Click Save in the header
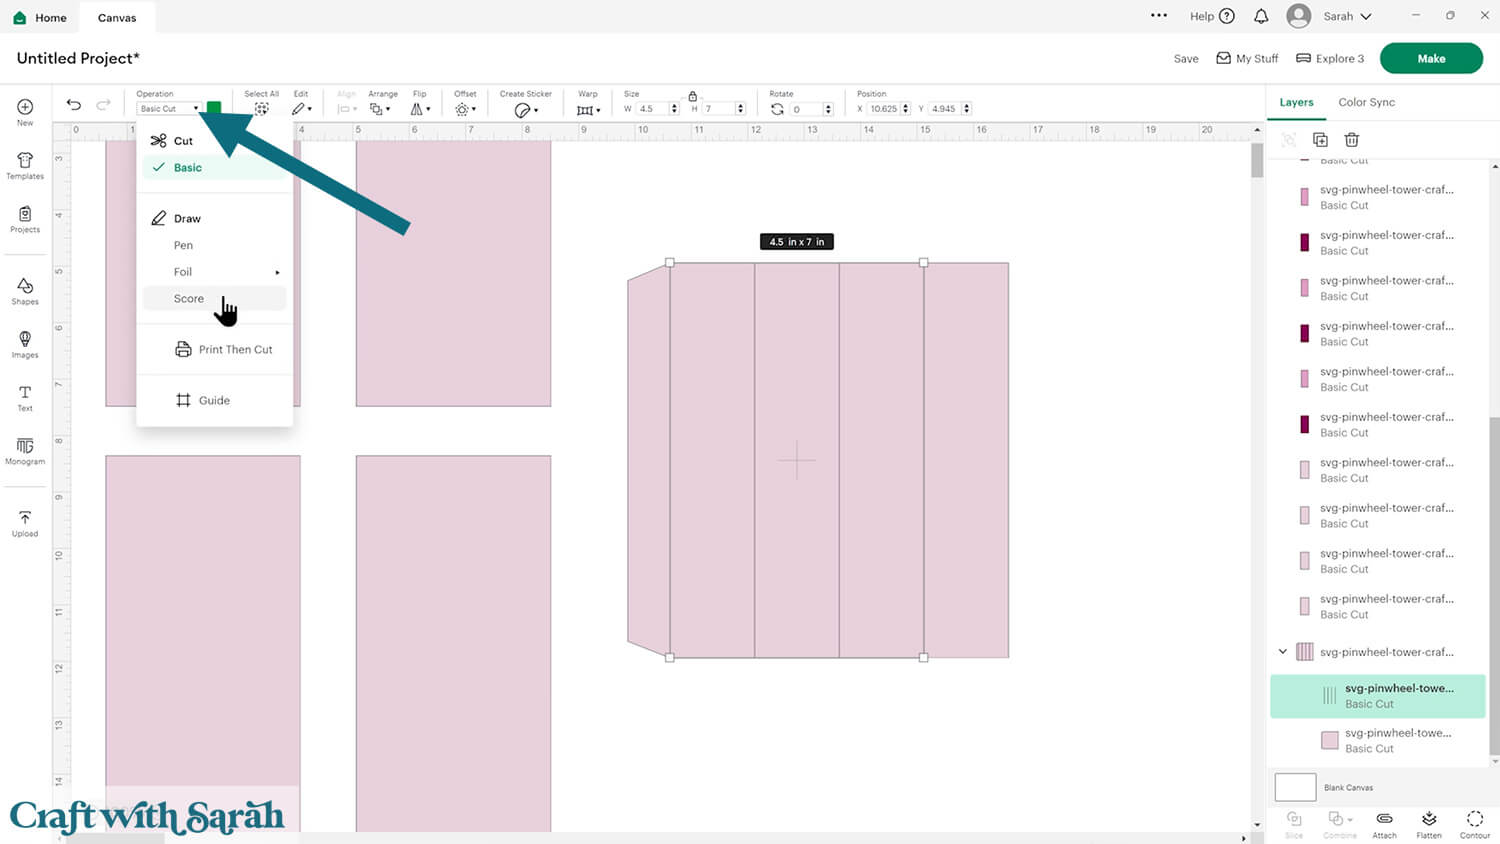1500x844 pixels. pyautogui.click(x=1186, y=59)
